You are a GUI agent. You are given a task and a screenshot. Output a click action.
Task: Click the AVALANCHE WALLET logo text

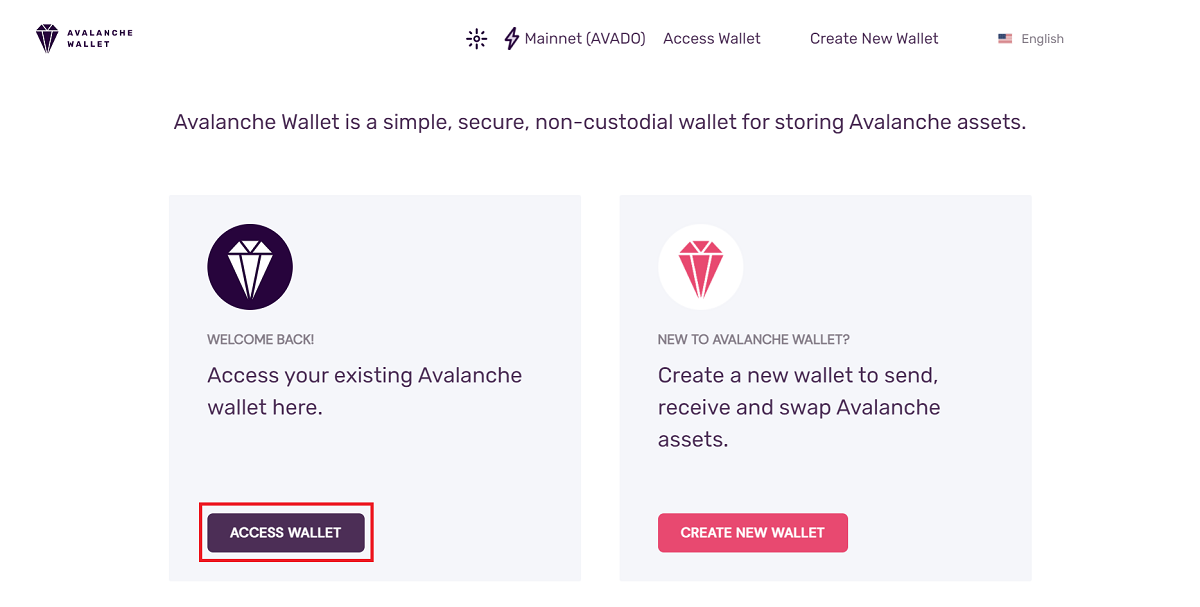pyautogui.click(x=99, y=39)
